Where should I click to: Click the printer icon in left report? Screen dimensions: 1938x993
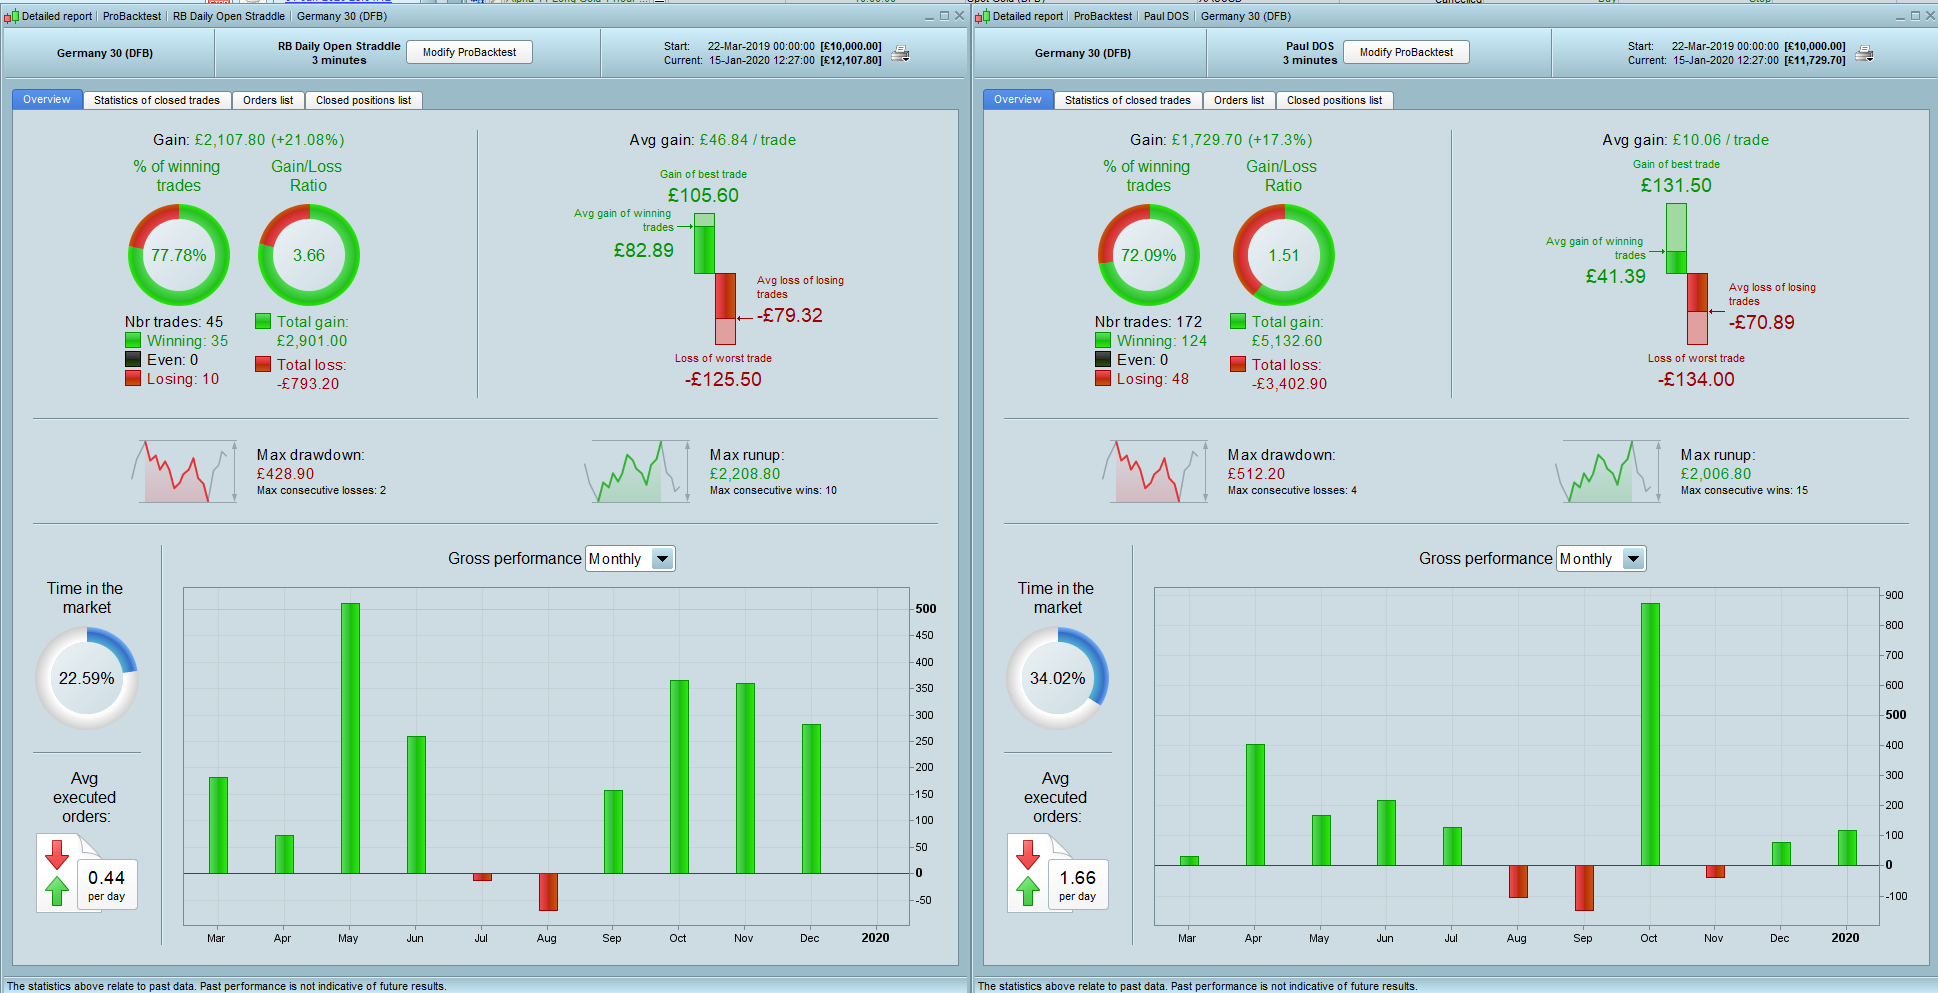[900, 54]
